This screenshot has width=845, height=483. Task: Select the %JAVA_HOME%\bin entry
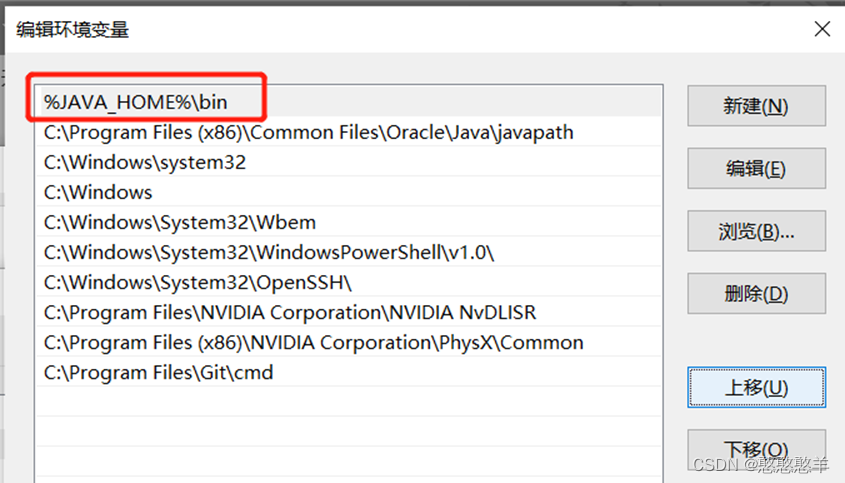tap(348, 102)
